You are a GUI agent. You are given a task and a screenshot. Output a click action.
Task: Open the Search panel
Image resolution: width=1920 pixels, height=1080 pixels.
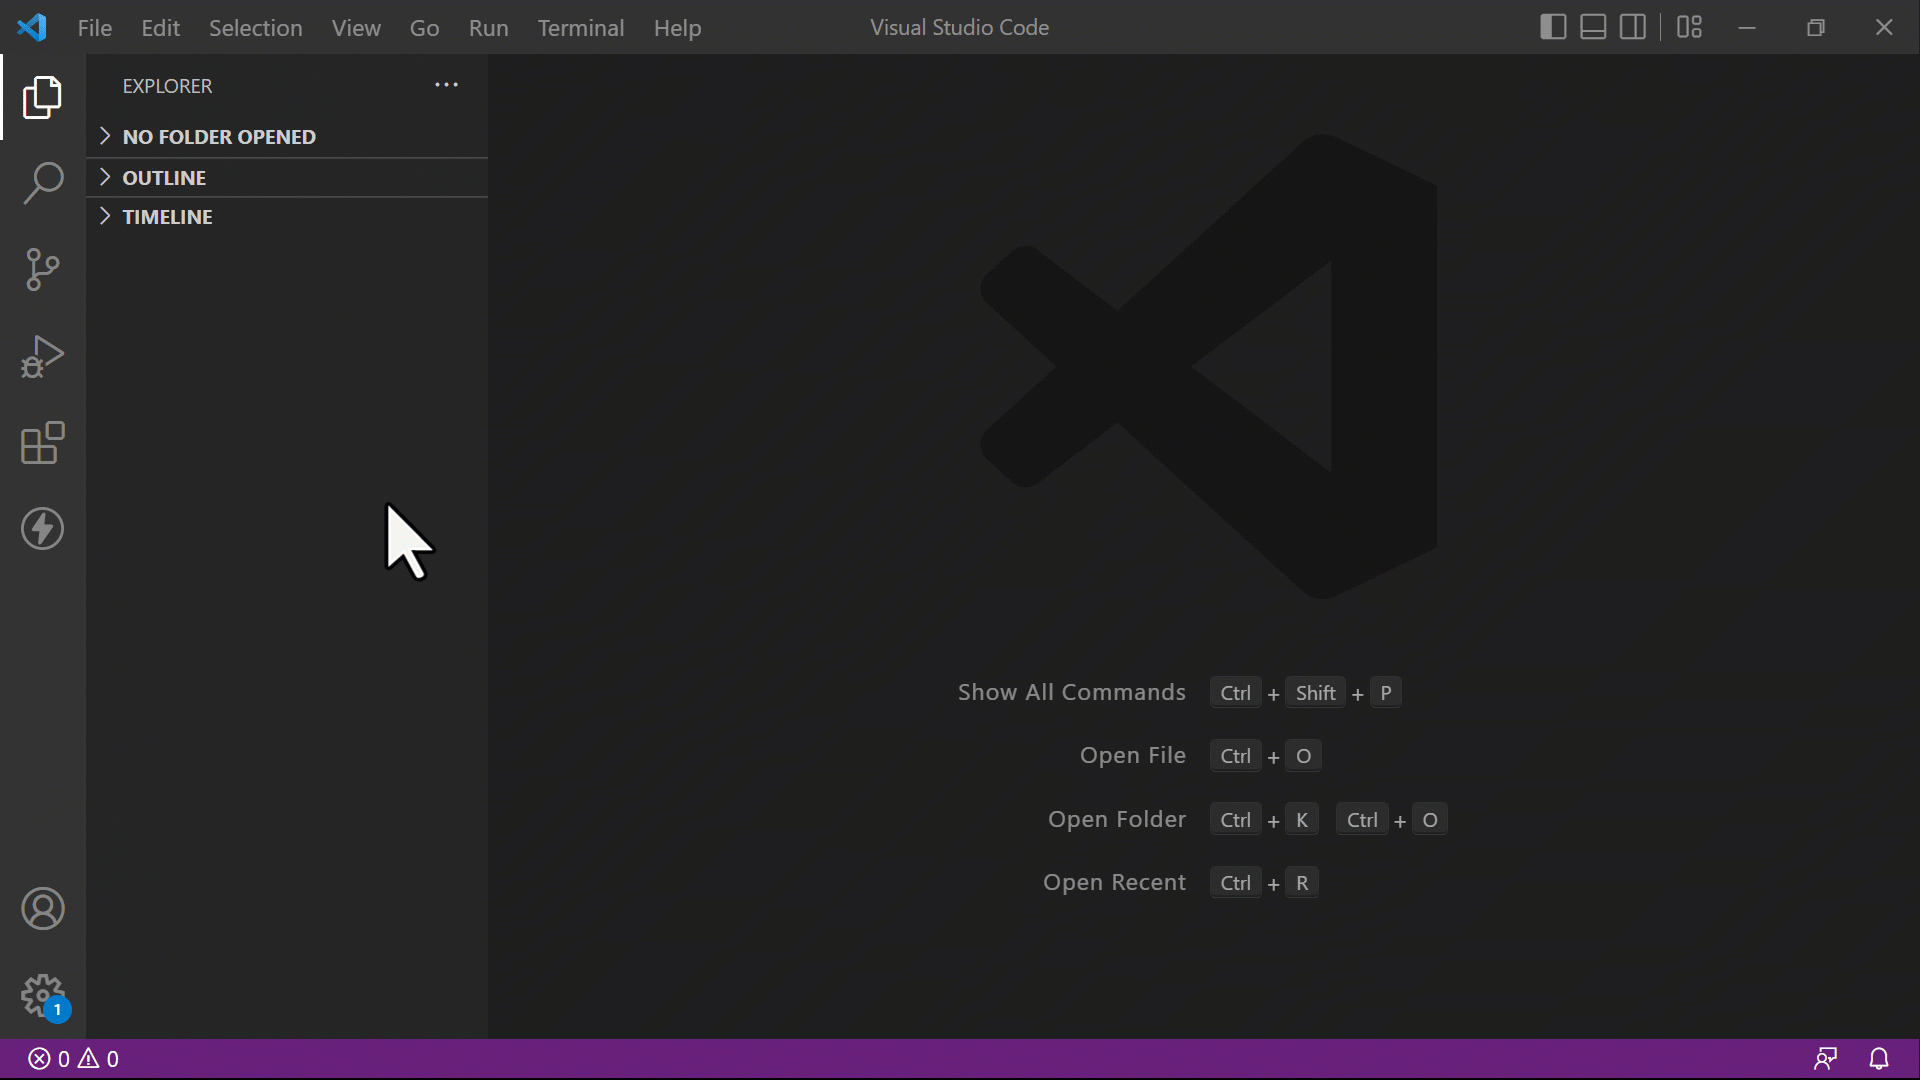(44, 181)
